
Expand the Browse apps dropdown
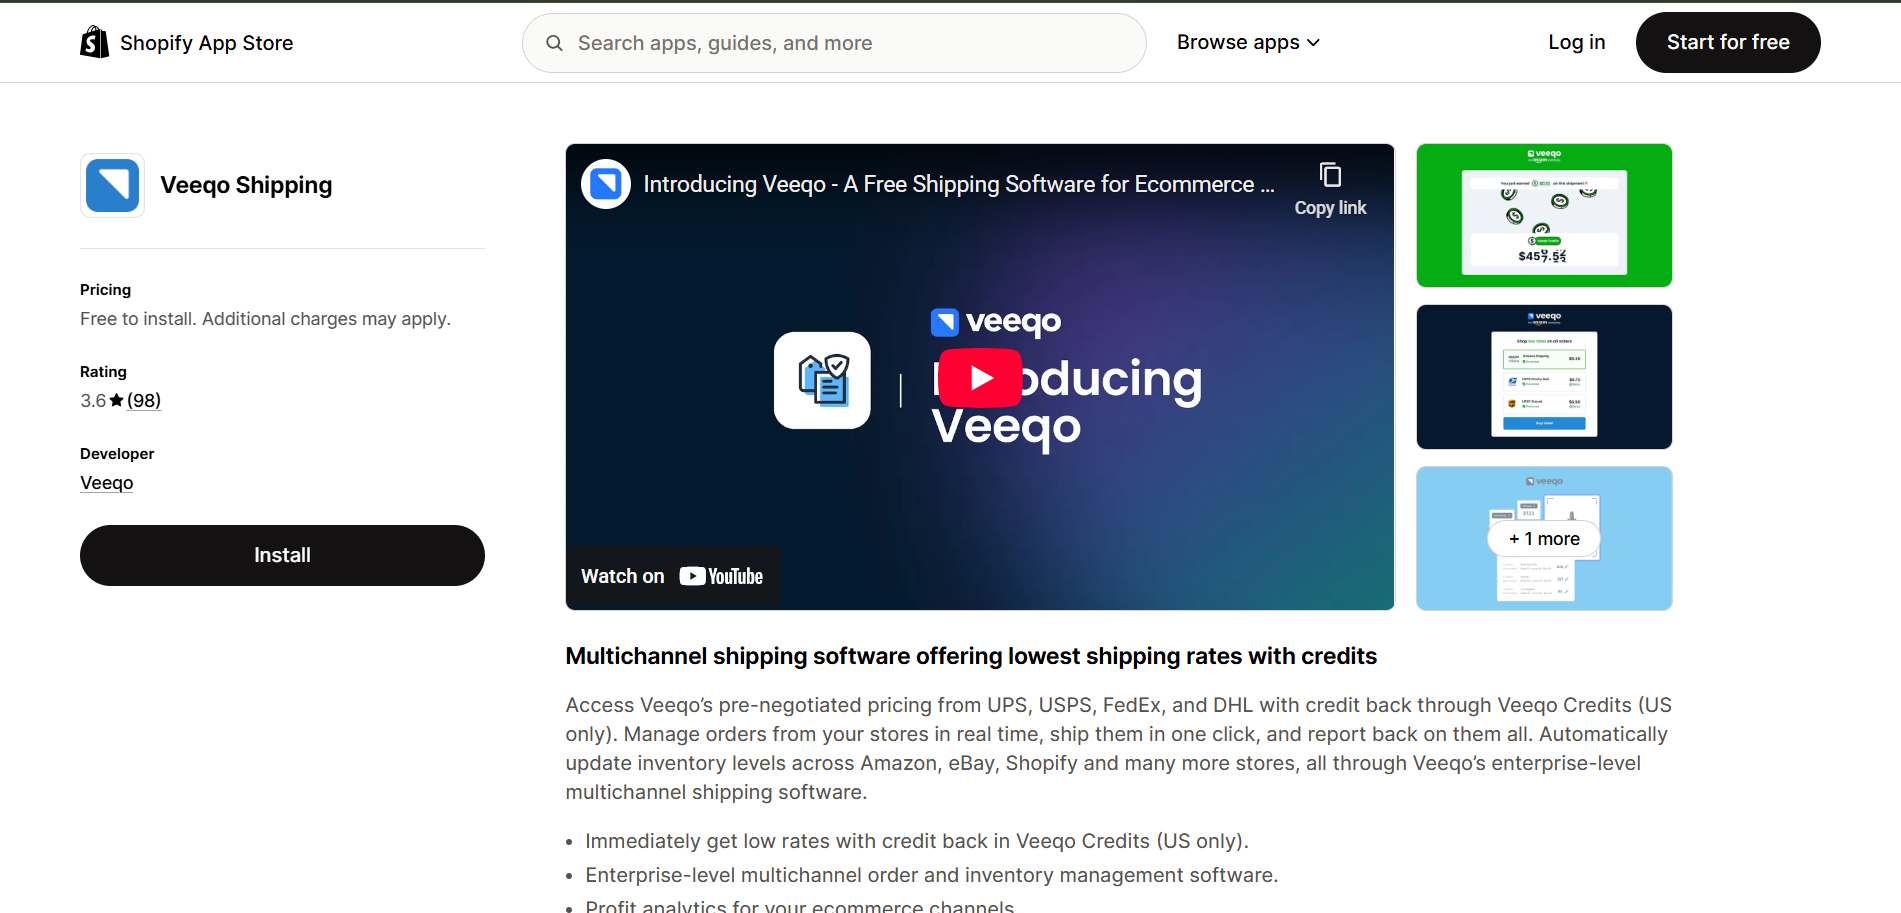(x=1248, y=42)
